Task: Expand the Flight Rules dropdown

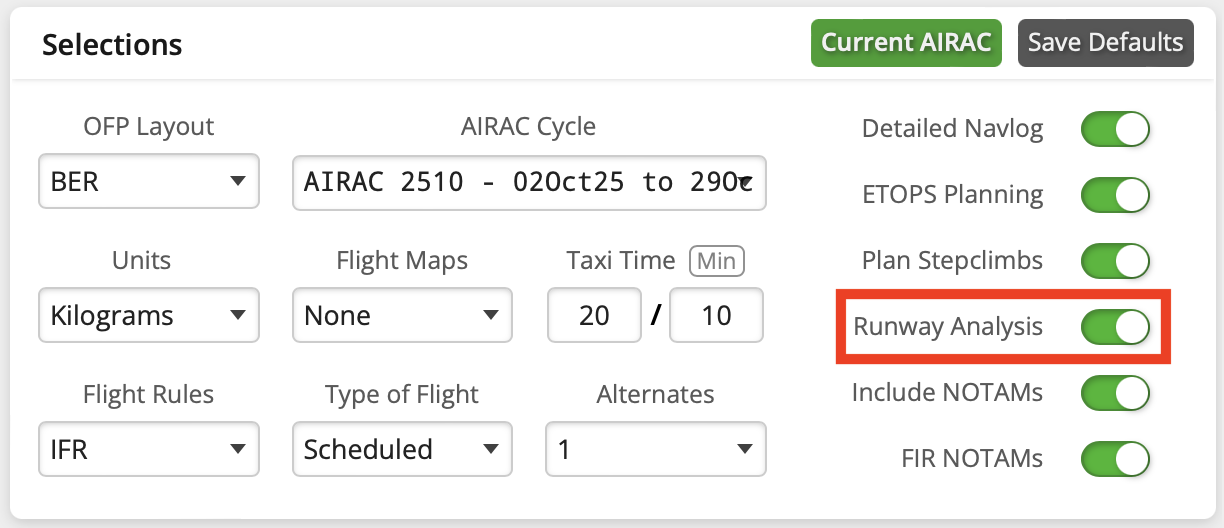Action: (x=148, y=449)
